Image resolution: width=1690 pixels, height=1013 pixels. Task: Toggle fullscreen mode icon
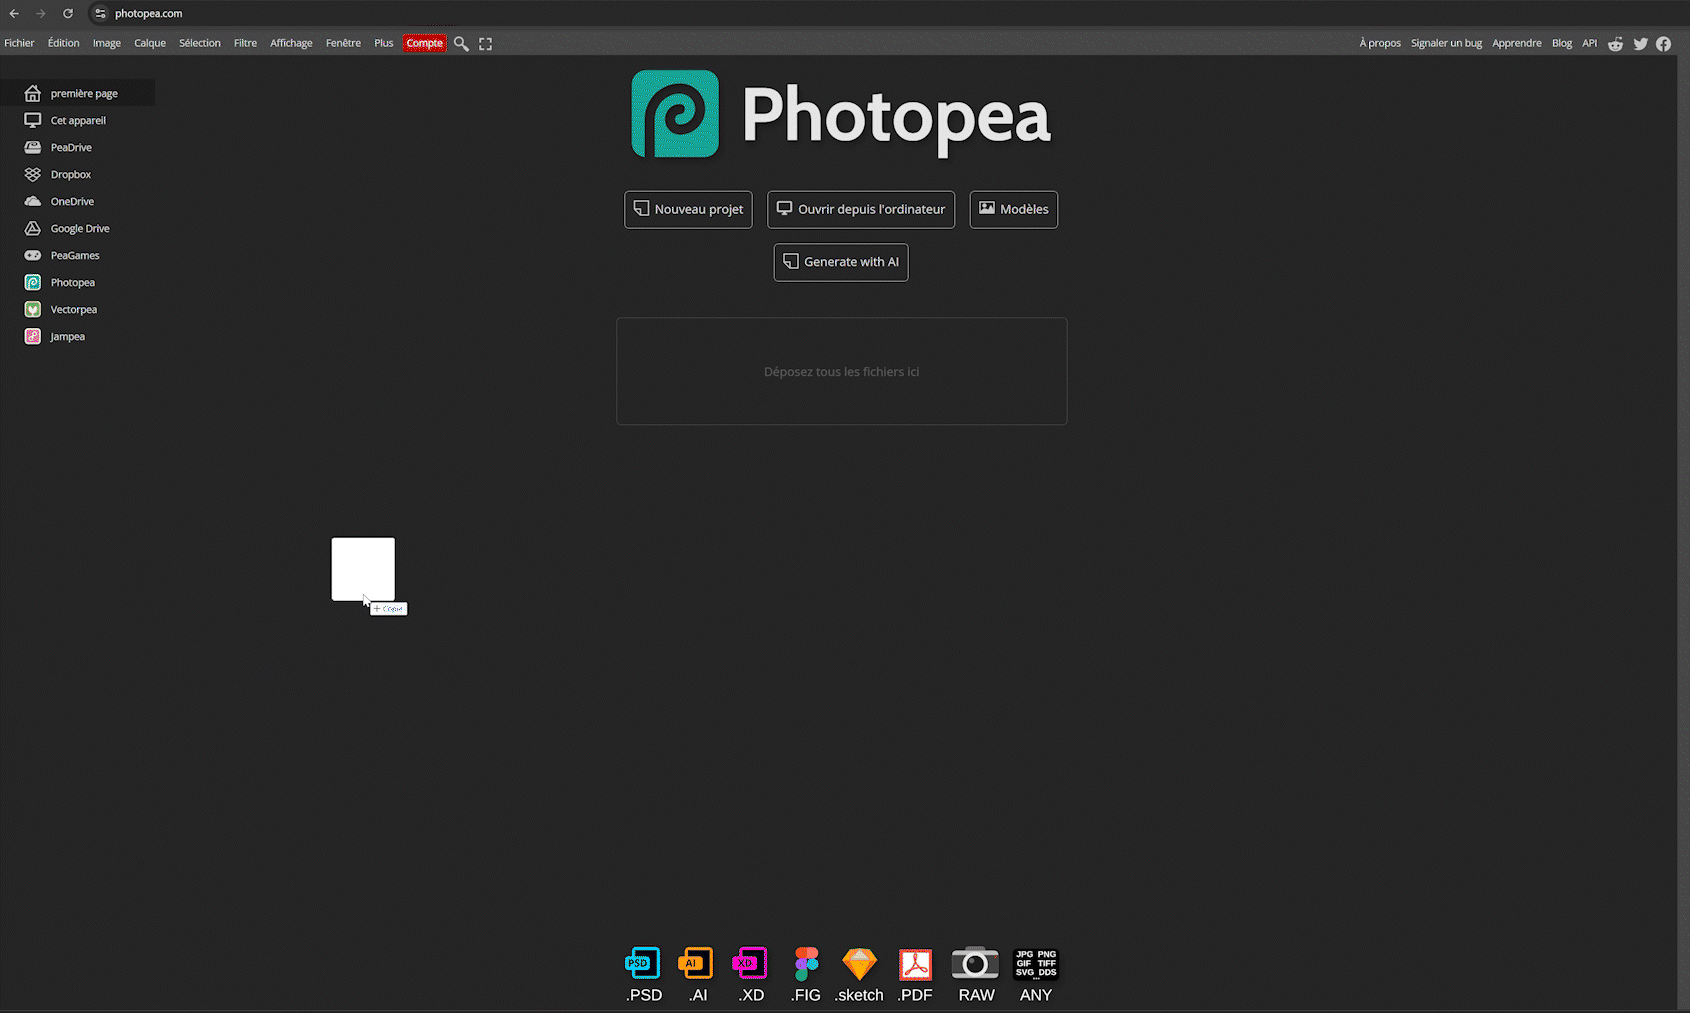pyautogui.click(x=485, y=44)
